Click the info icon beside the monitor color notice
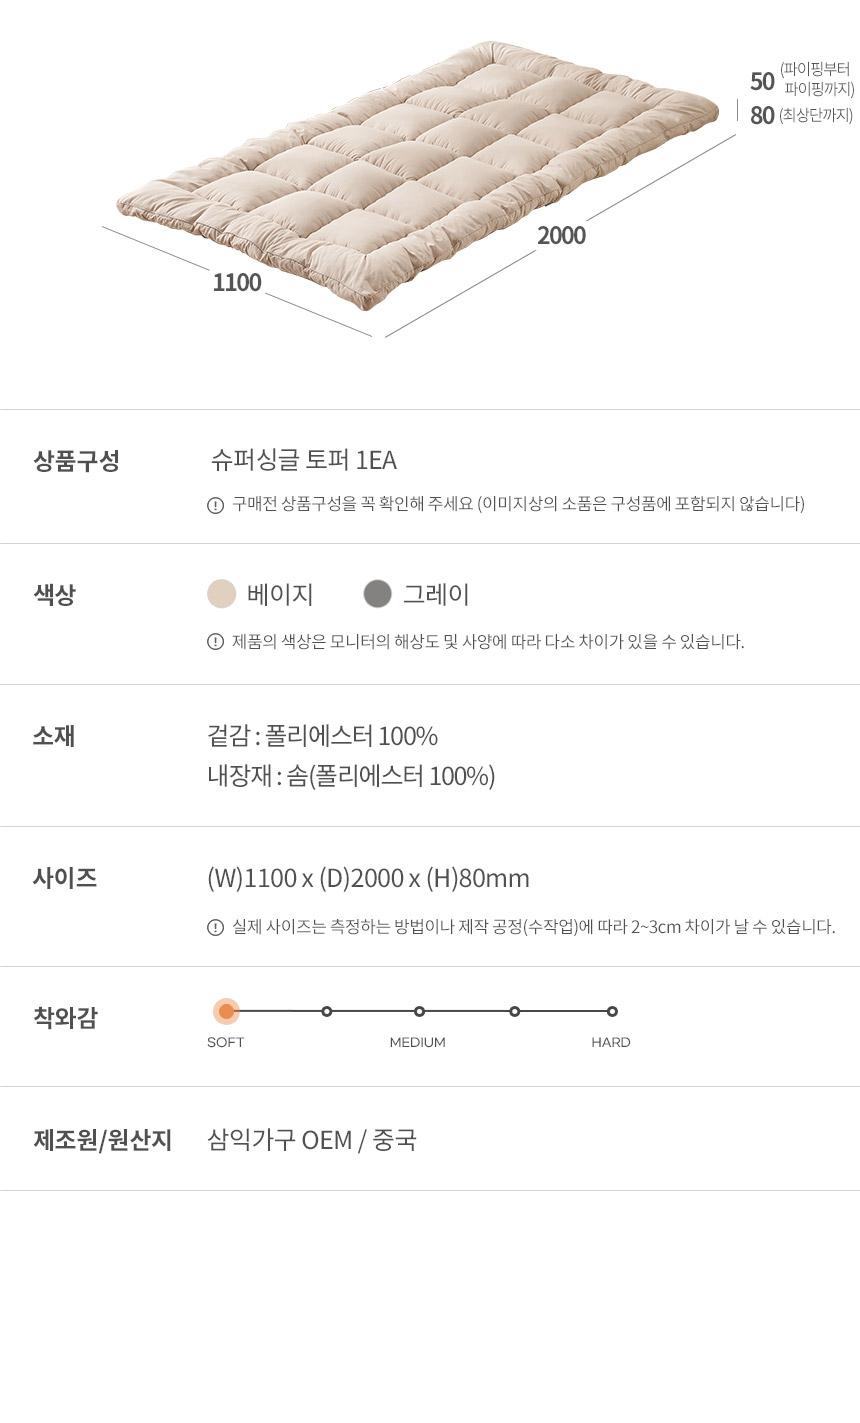This screenshot has height=1423, width=860. pos(215,642)
